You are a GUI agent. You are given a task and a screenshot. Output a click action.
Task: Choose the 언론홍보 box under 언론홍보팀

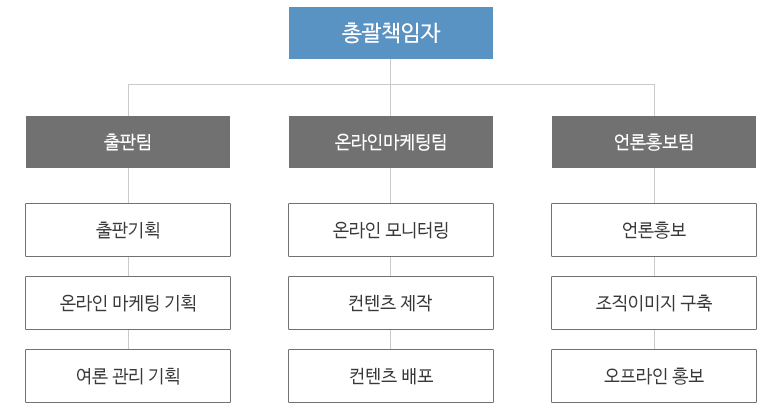653,230
